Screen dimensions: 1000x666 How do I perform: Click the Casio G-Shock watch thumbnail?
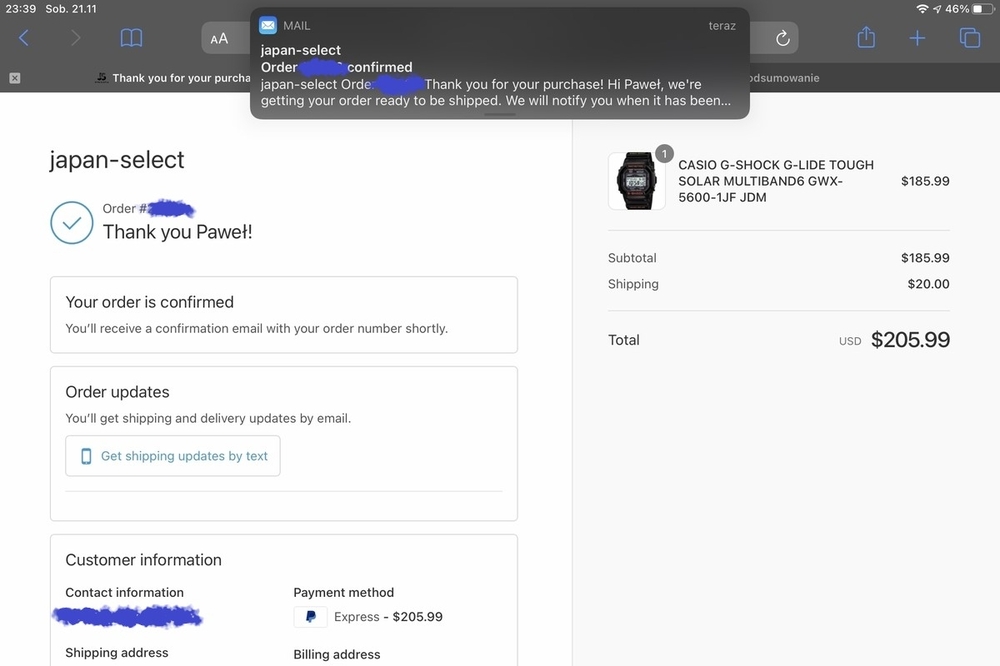click(636, 181)
